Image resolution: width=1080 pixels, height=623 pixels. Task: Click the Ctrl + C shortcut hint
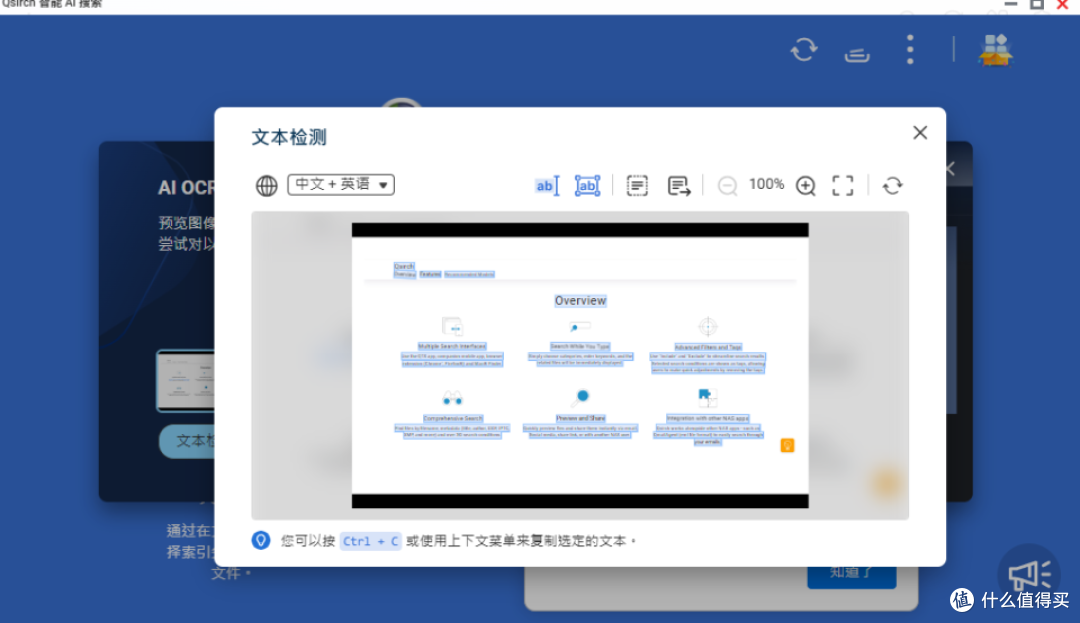pyautogui.click(x=371, y=541)
